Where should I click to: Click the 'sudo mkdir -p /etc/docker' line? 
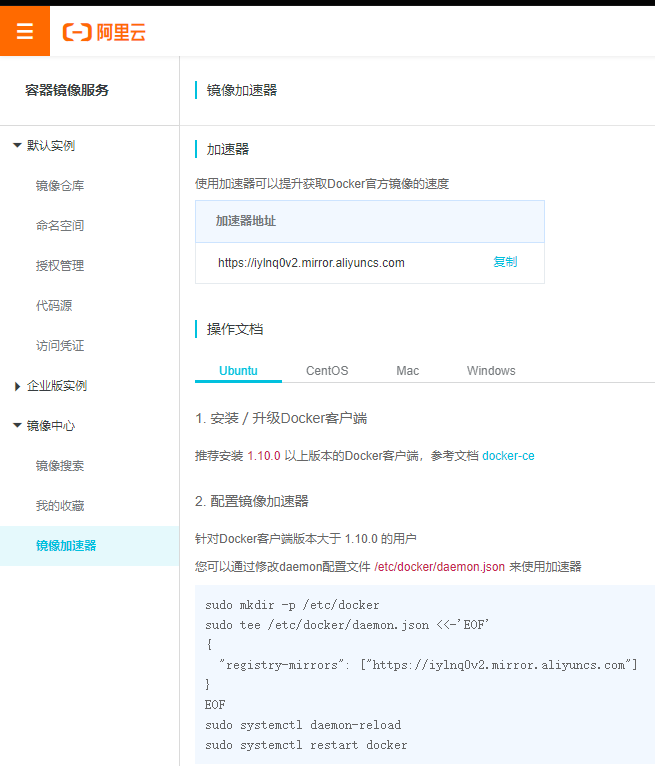(x=292, y=605)
